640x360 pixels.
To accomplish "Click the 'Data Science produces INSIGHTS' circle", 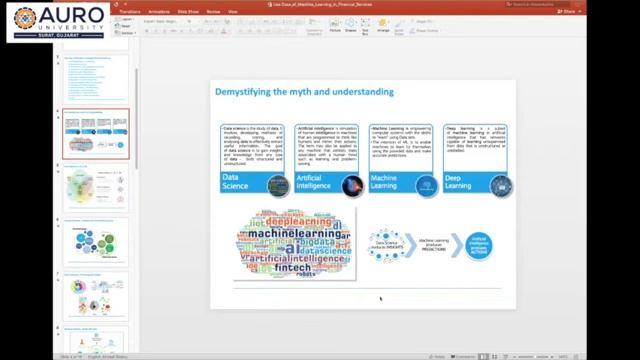I will pyautogui.click(x=387, y=246).
